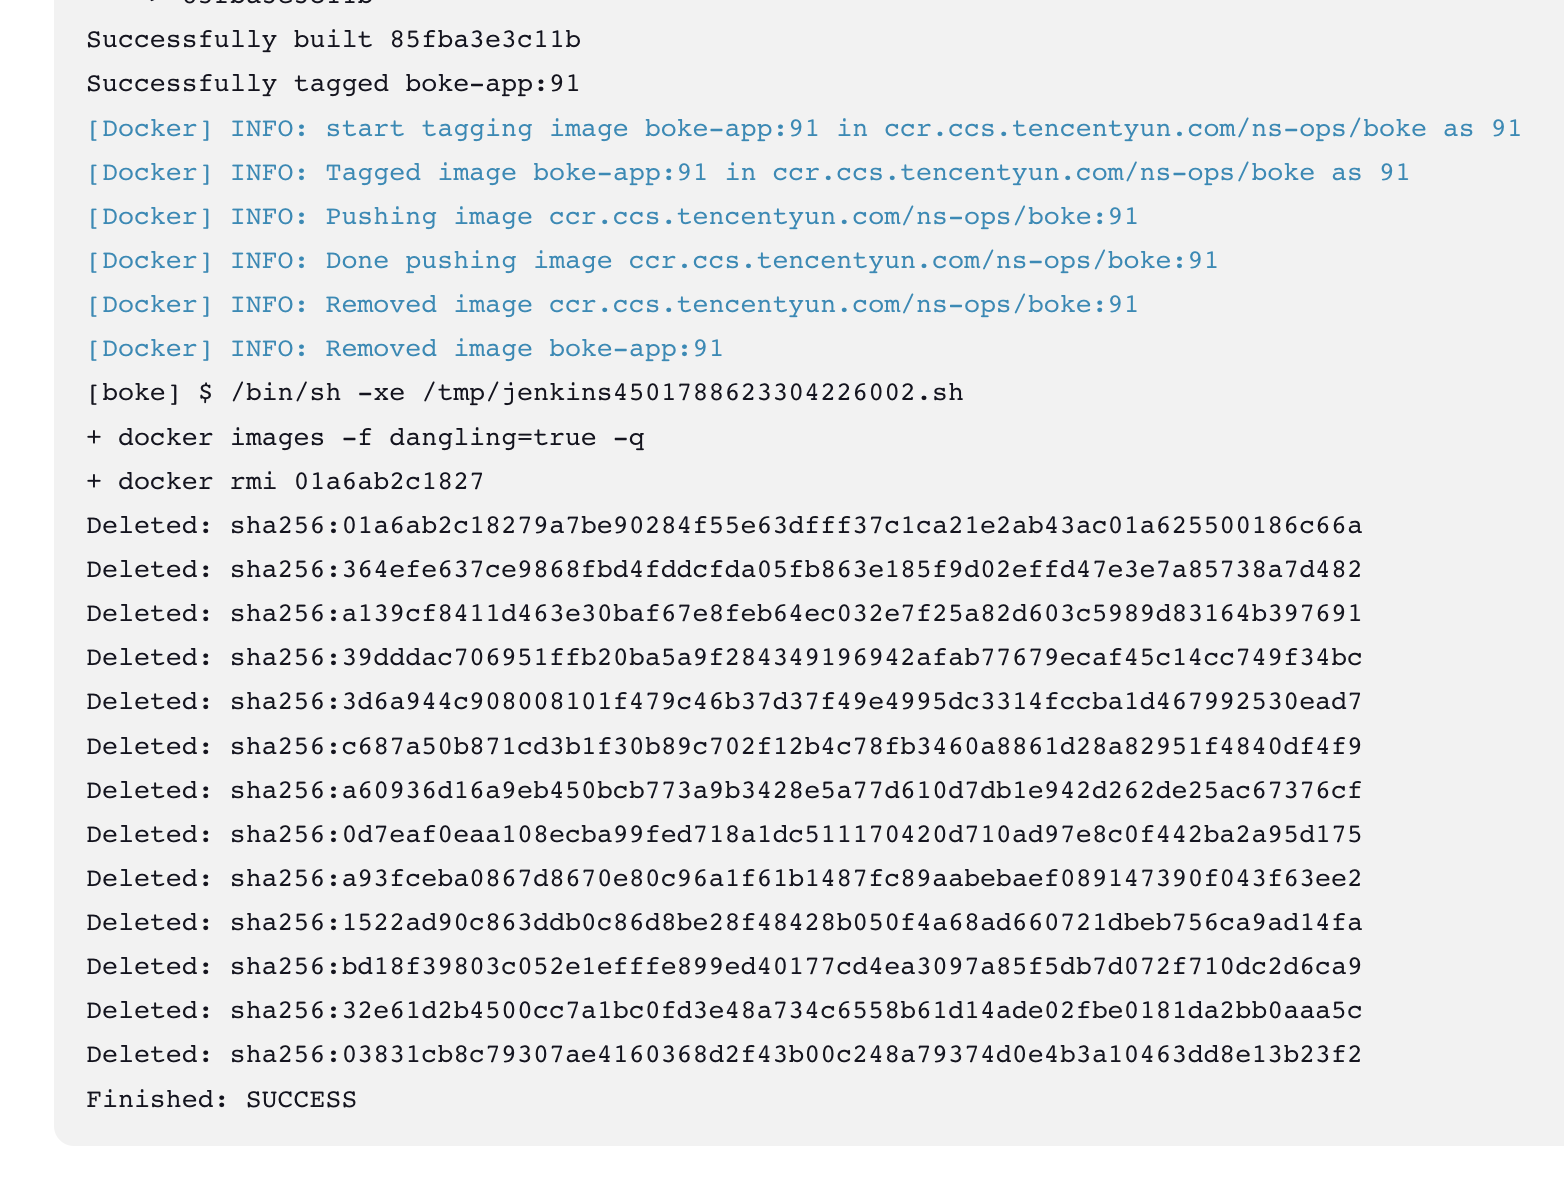The width and height of the screenshot is (1564, 1184).
Task: Click the Deleted sha256:0d7eaf0eaa108 line
Action: pos(724,835)
